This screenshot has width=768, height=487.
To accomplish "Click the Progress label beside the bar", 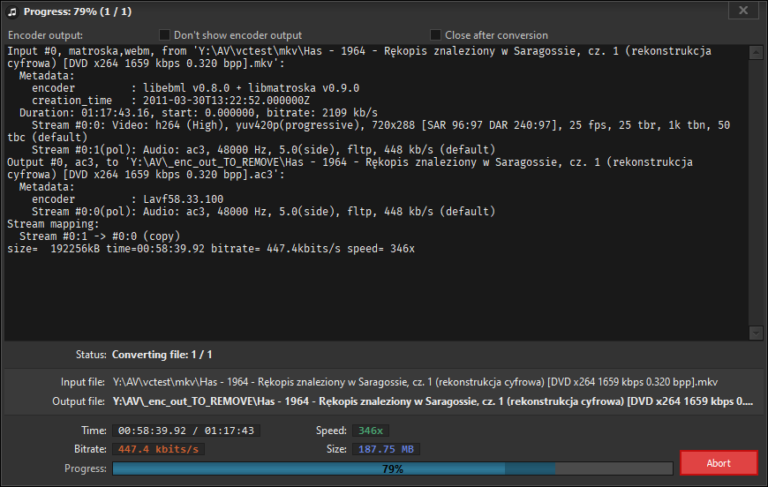I will (x=84, y=468).
